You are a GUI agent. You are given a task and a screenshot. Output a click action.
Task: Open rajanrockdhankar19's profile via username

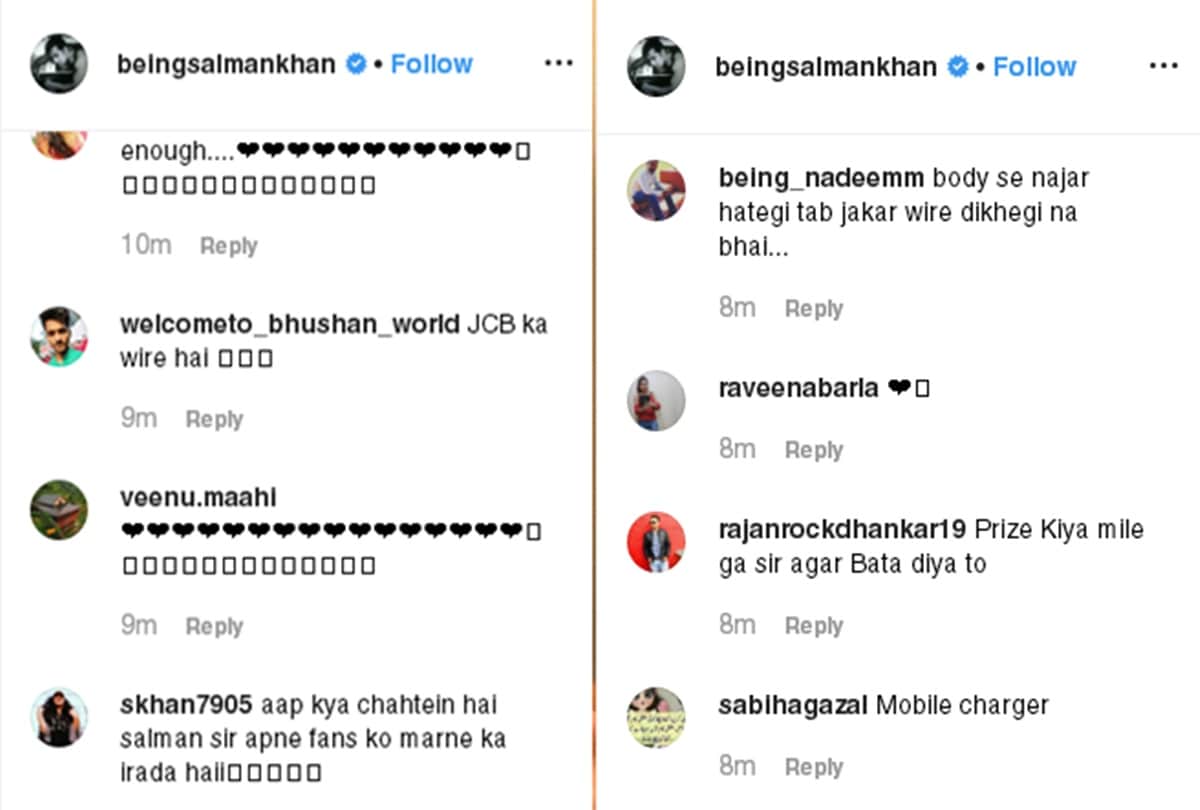click(841, 528)
